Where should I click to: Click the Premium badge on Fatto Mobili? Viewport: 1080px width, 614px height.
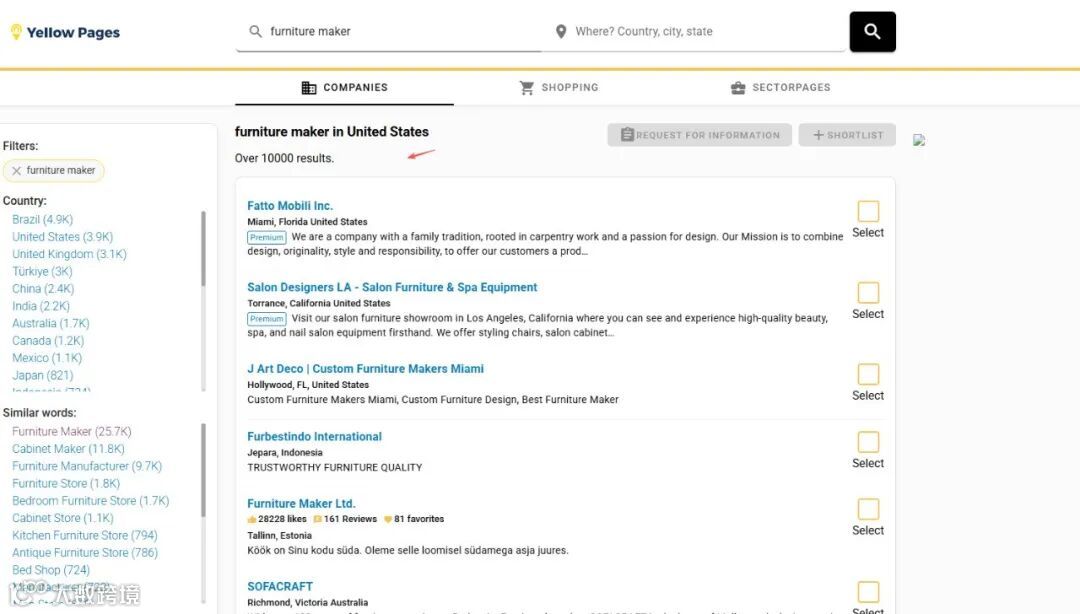tap(267, 238)
